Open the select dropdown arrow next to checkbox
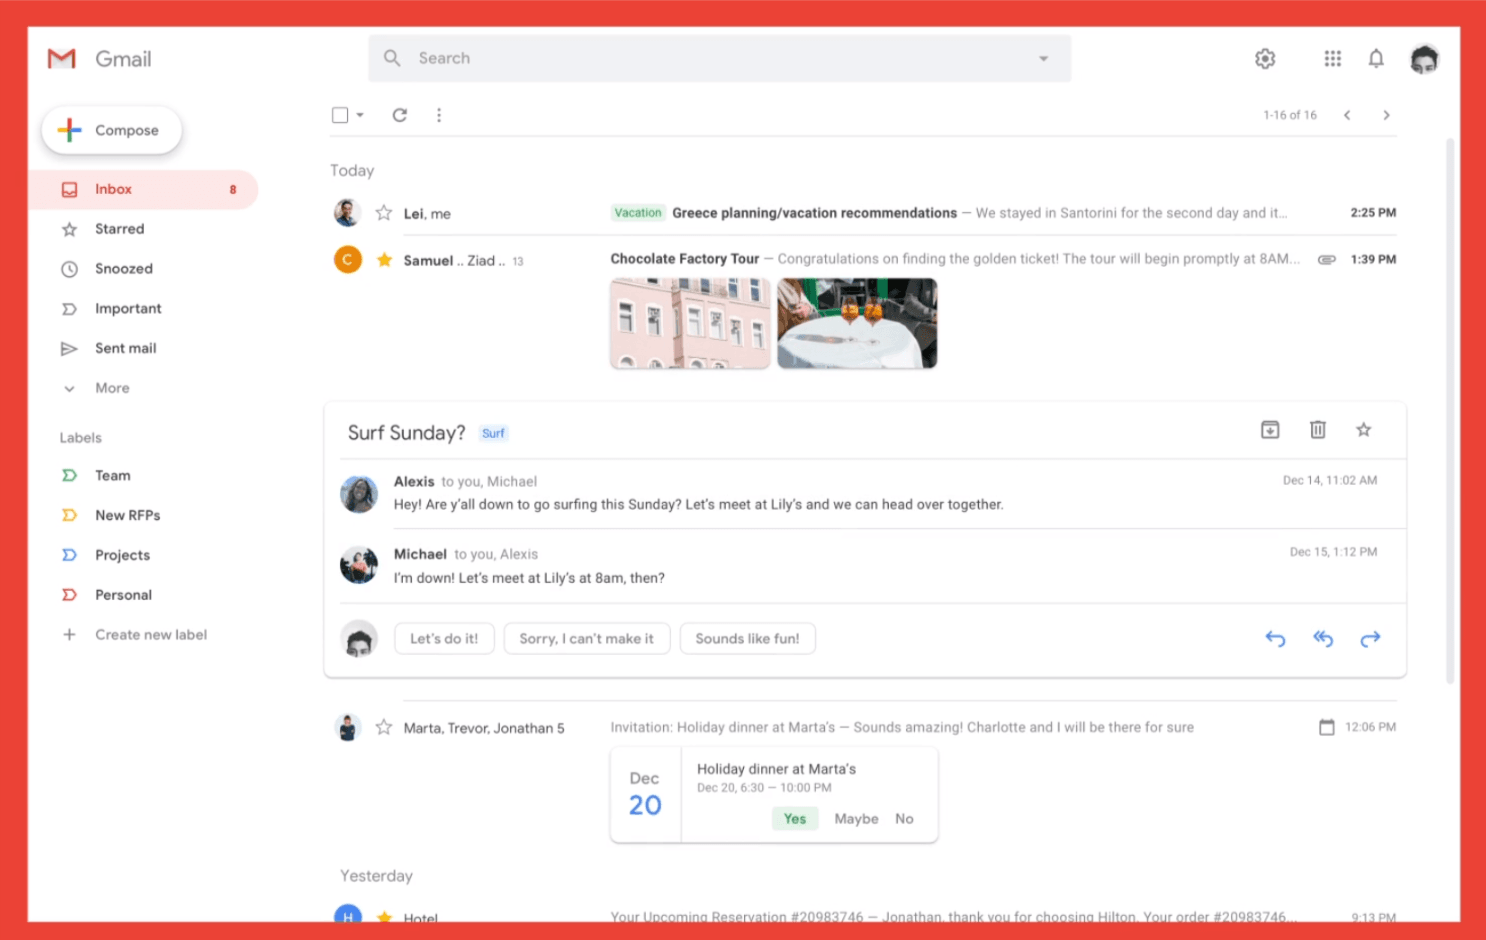The width and height of the screenshot is (1486, 940). click(360, 115)
